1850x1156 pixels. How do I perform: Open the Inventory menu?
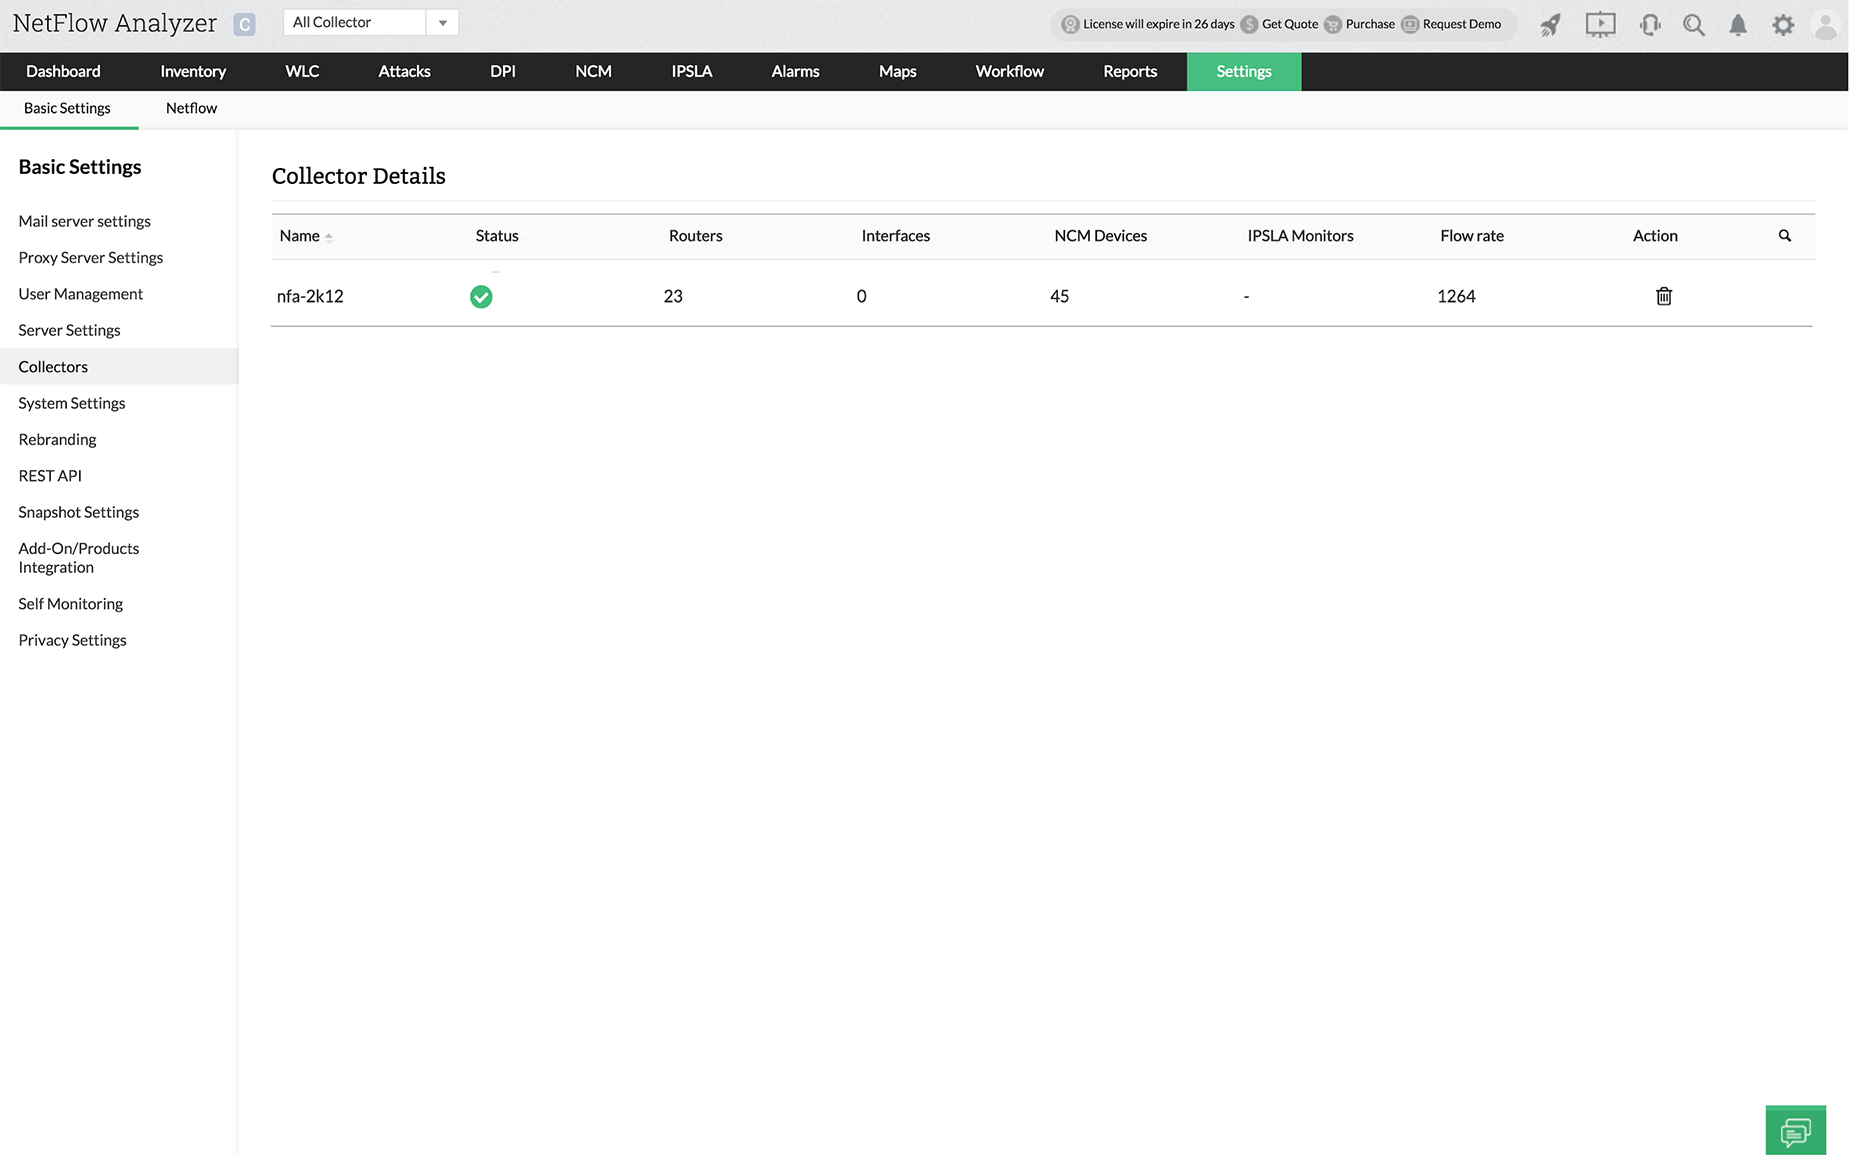point(193,72)
